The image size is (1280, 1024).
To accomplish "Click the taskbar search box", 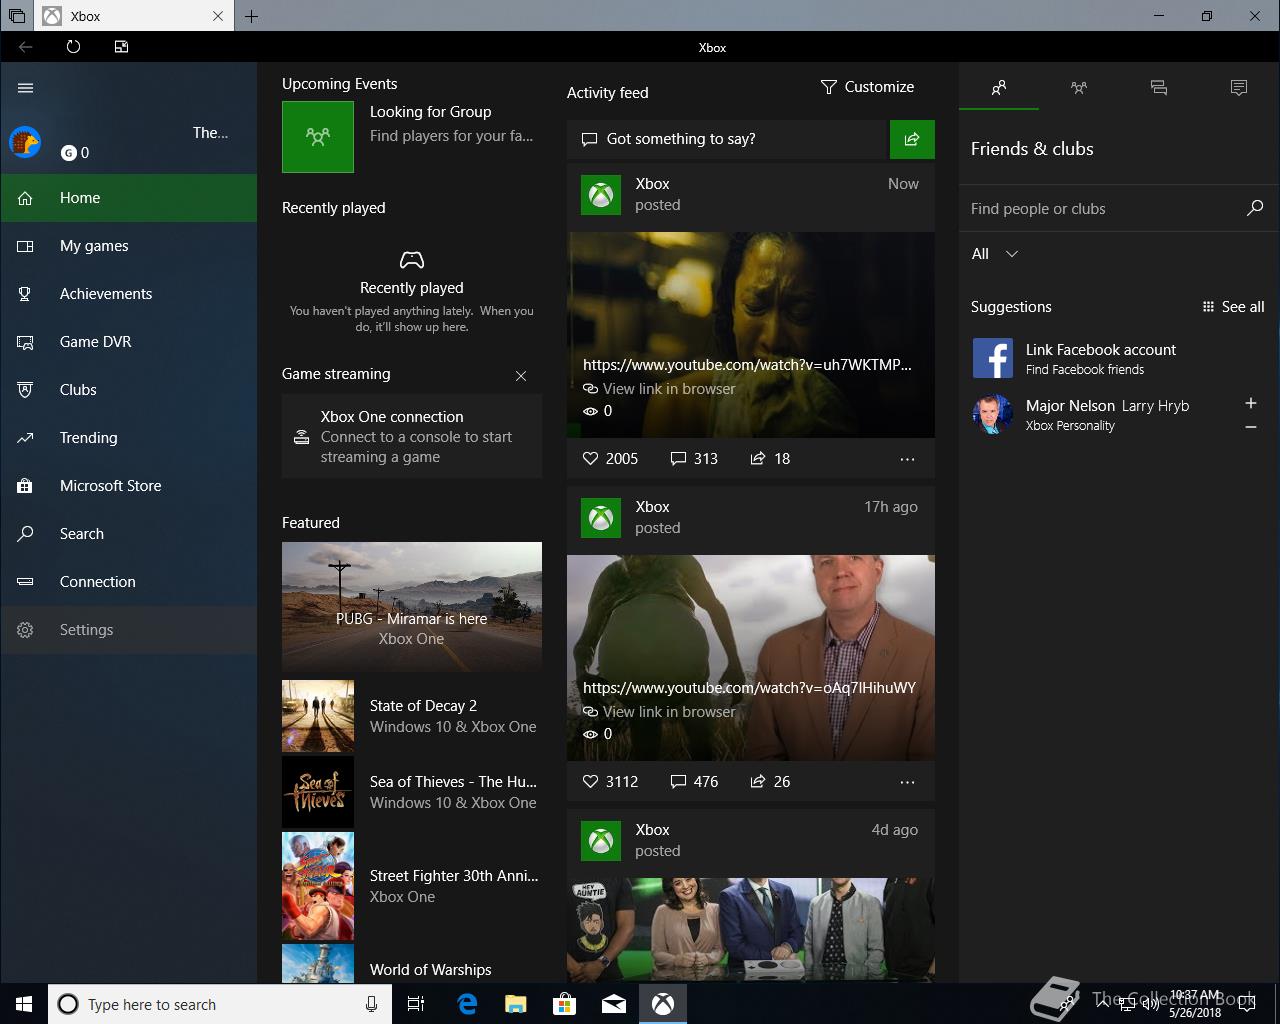I will [218, 1004].
